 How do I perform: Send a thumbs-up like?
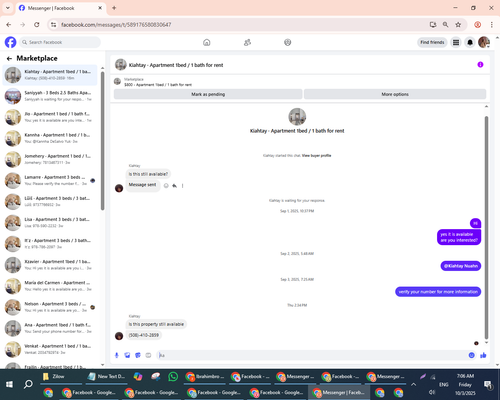483,355
